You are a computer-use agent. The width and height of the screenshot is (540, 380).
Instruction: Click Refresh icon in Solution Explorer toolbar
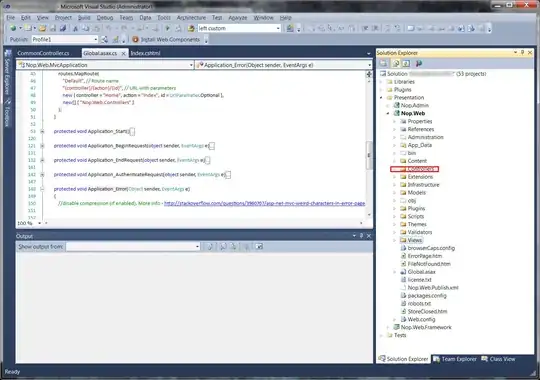point(406,63)
